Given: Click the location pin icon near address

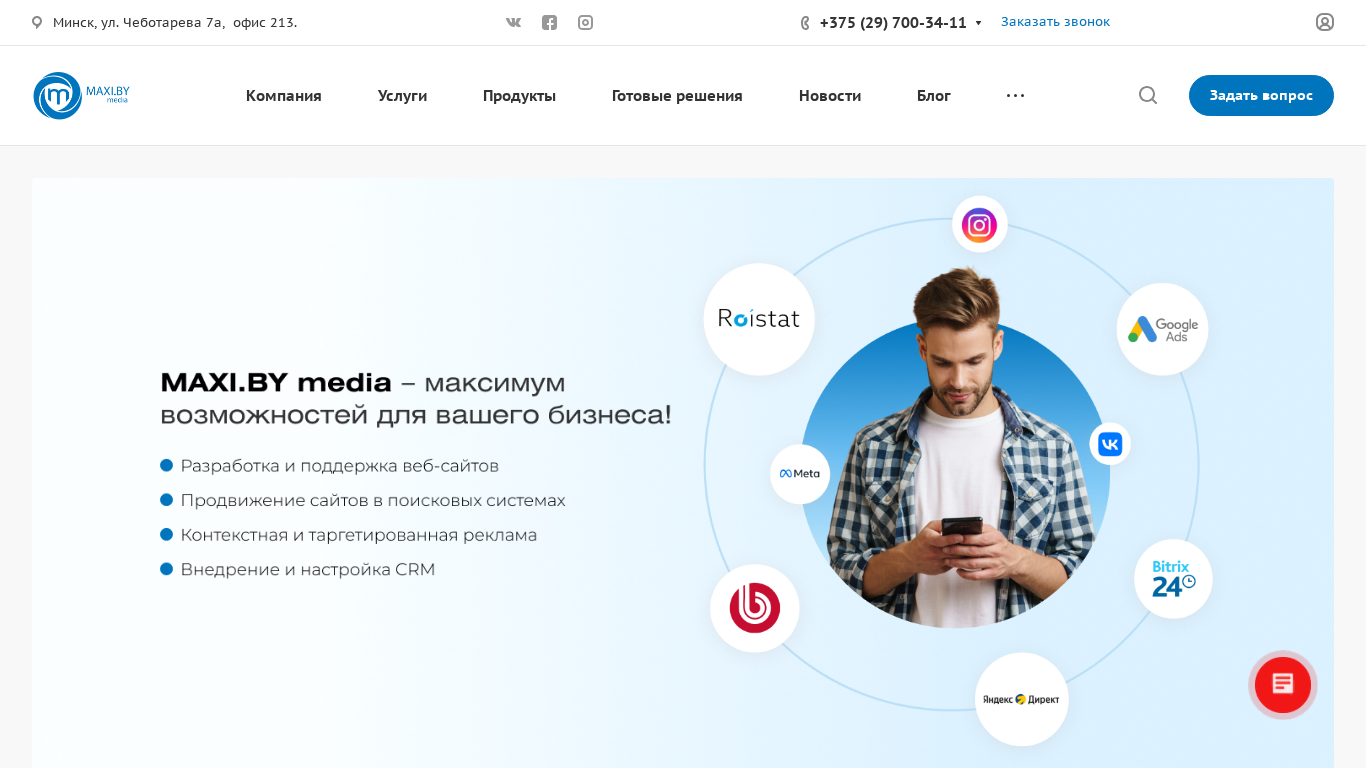Looking at the screenshot, I should pos(37,22).
